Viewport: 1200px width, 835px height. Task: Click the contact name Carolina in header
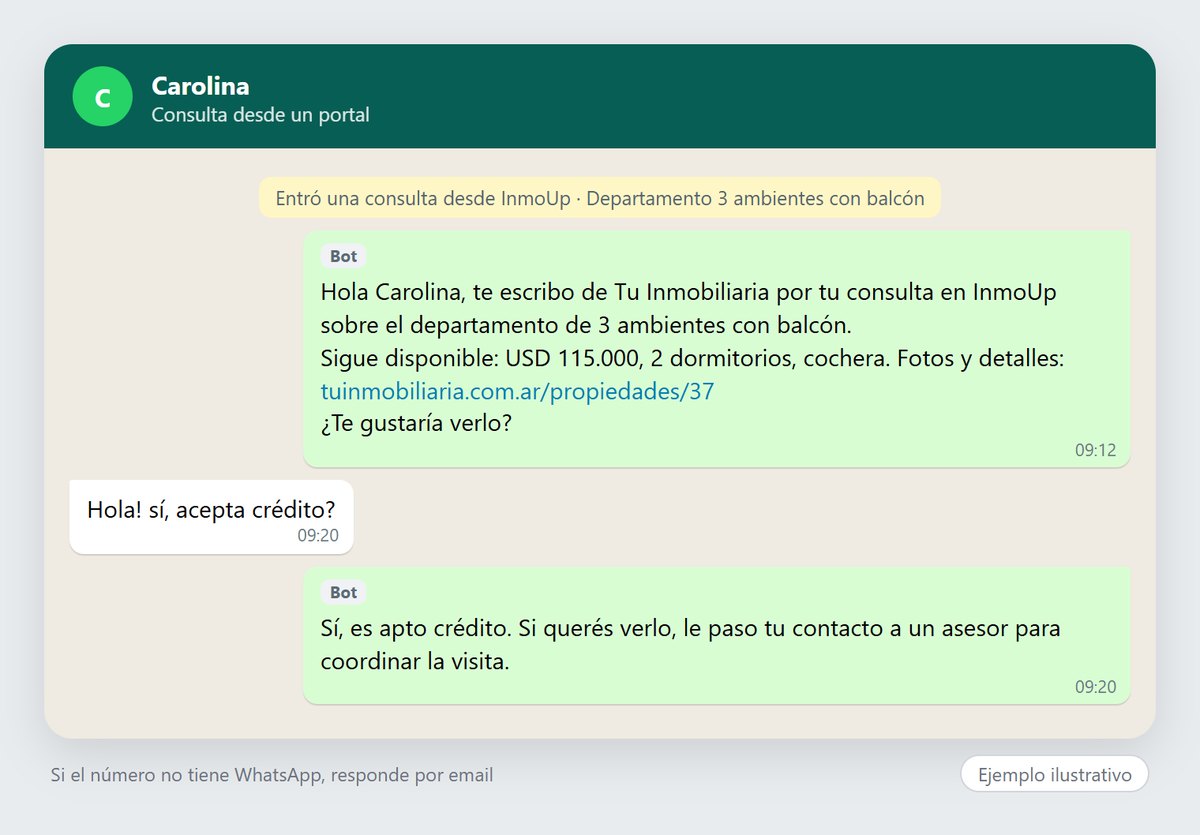pyautogui.click(x=200, y=86)
